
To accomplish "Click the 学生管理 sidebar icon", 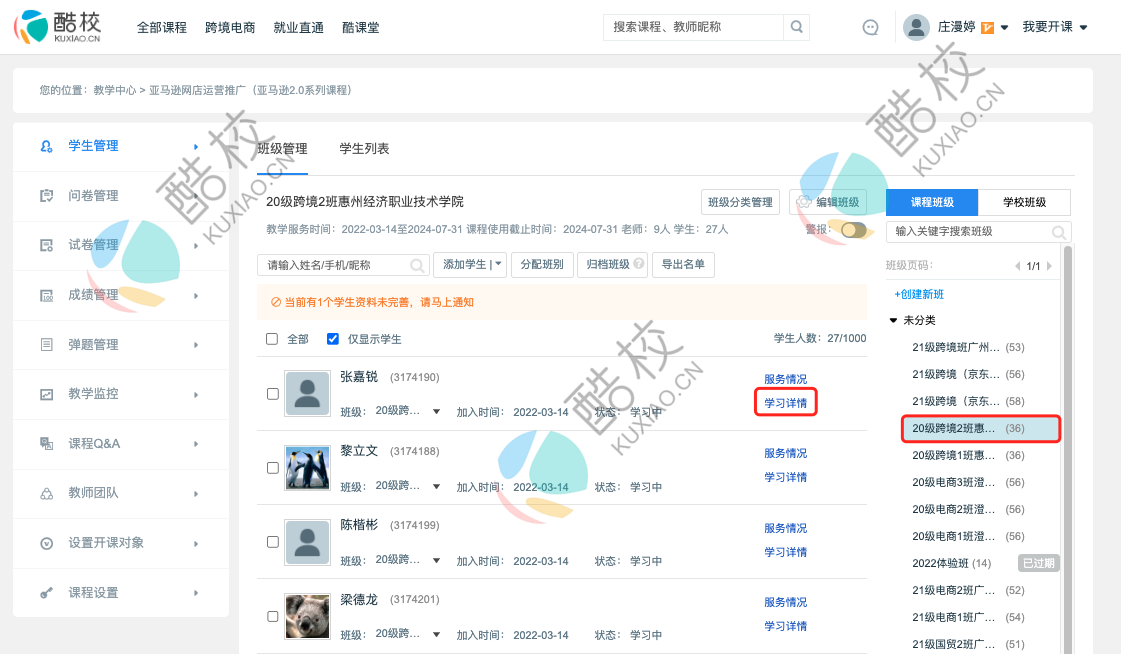I will [46, 146].
